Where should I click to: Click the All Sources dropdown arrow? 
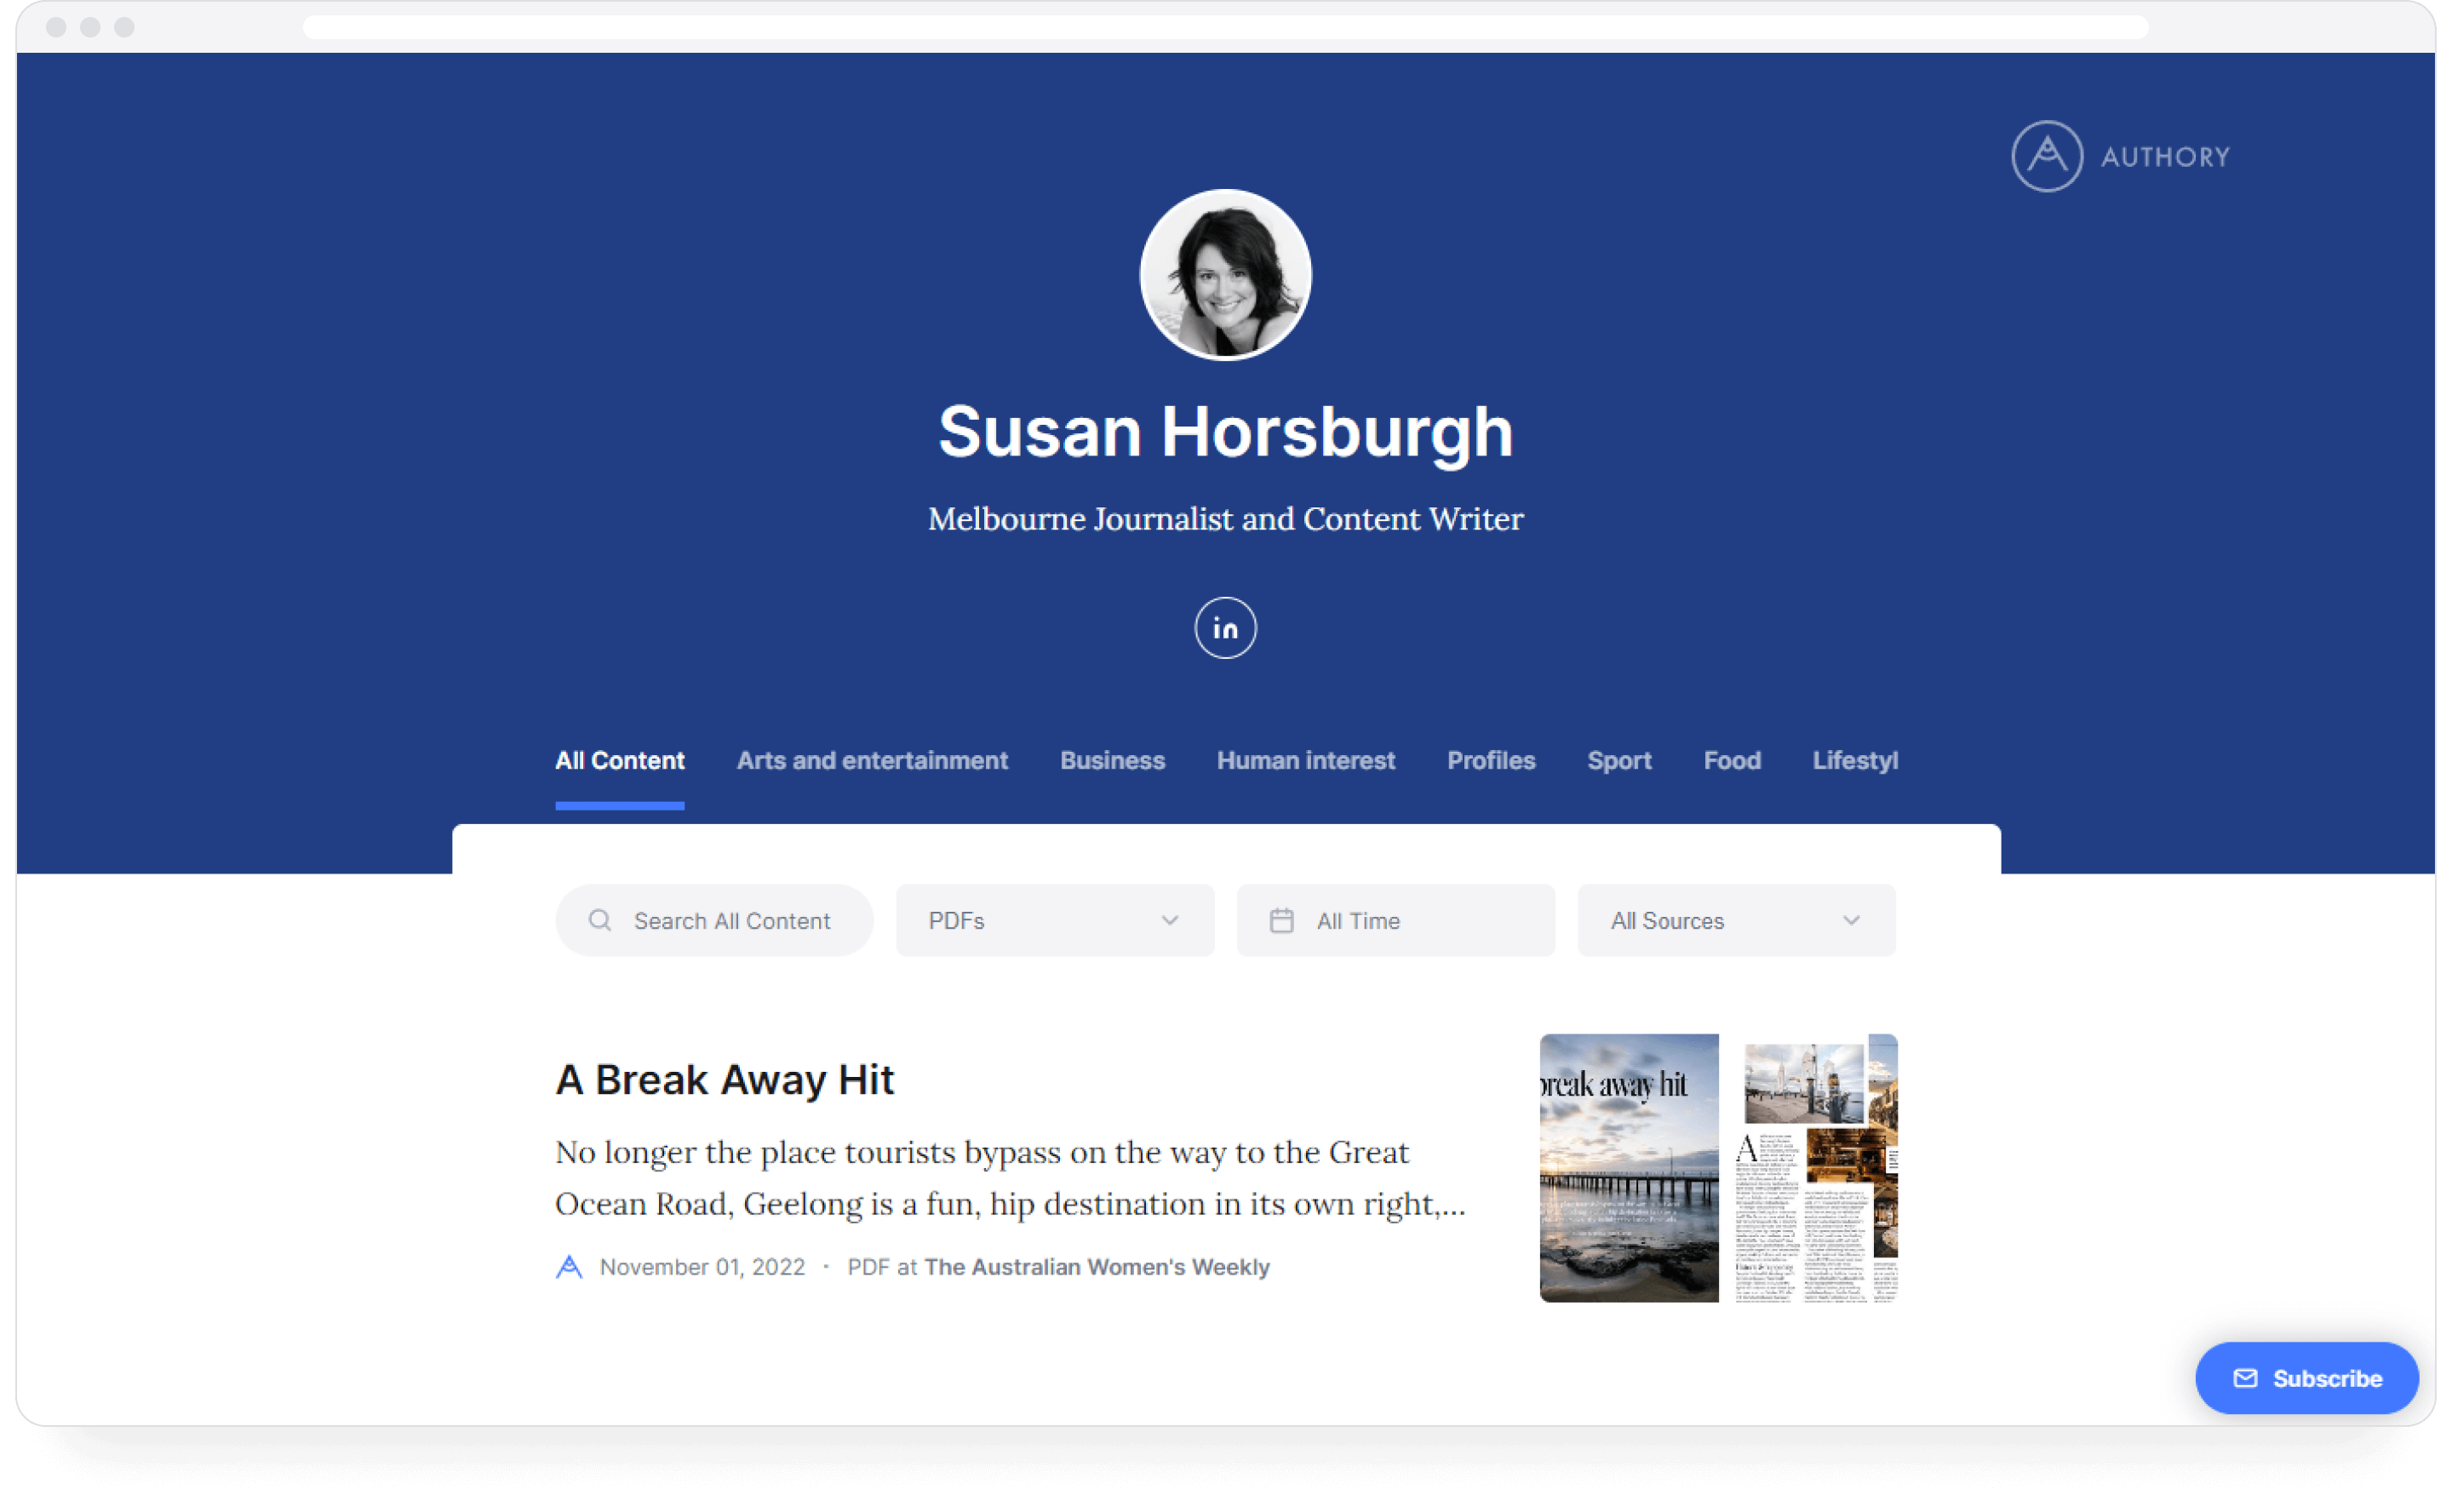tap(1853, 918)
